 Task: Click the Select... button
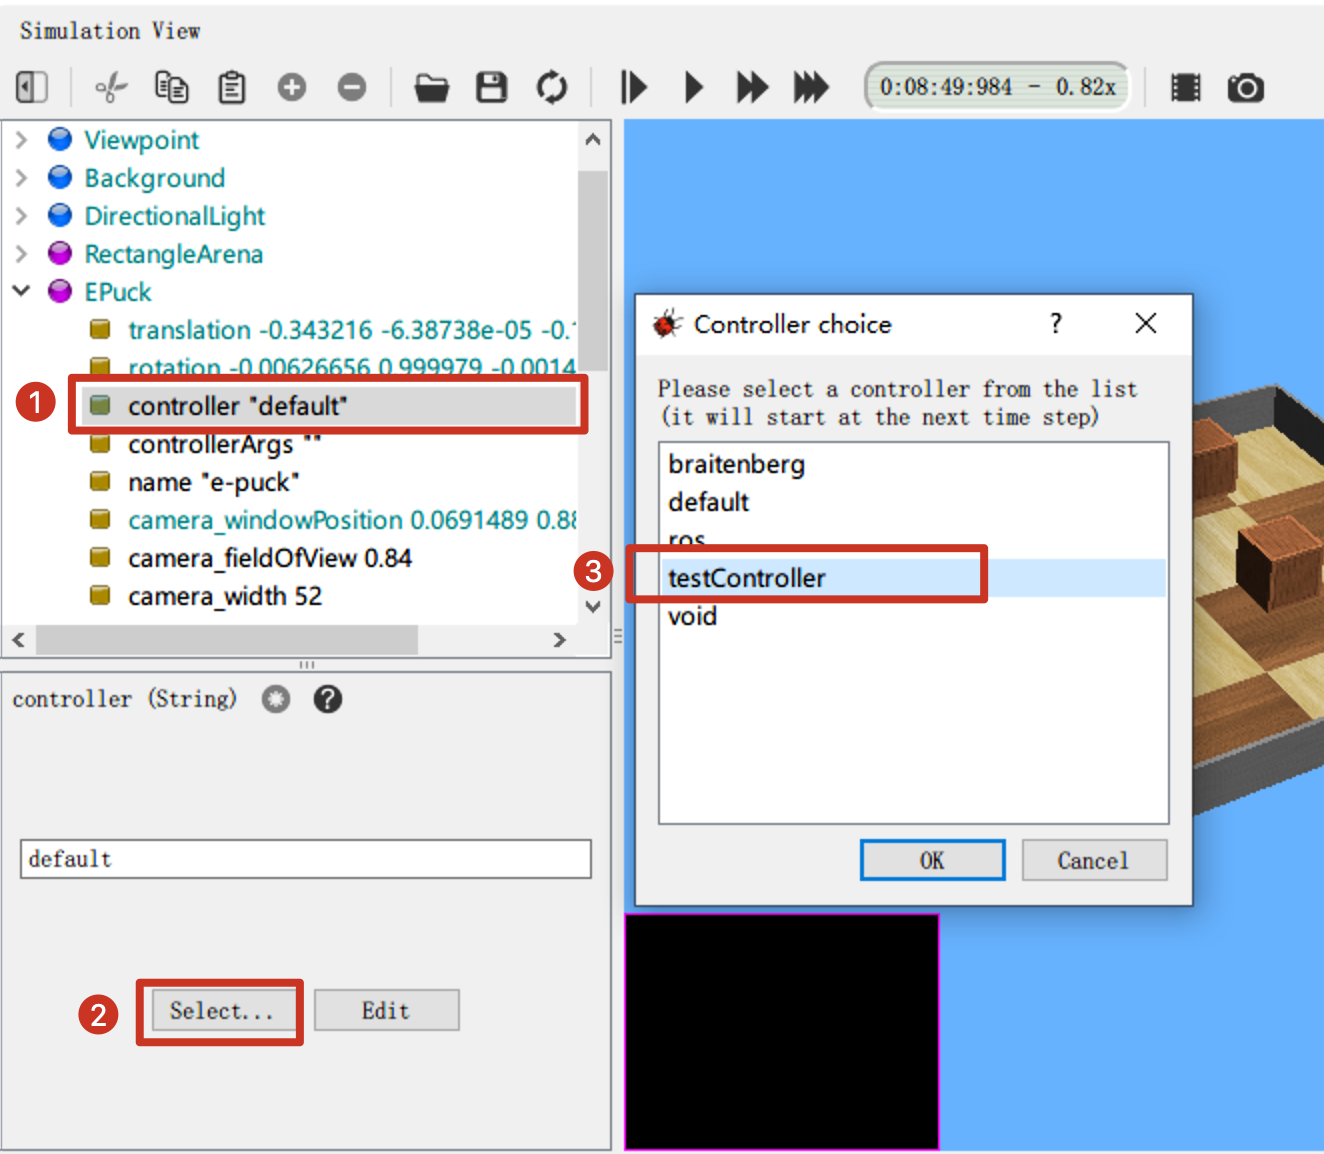[224, 1010]
